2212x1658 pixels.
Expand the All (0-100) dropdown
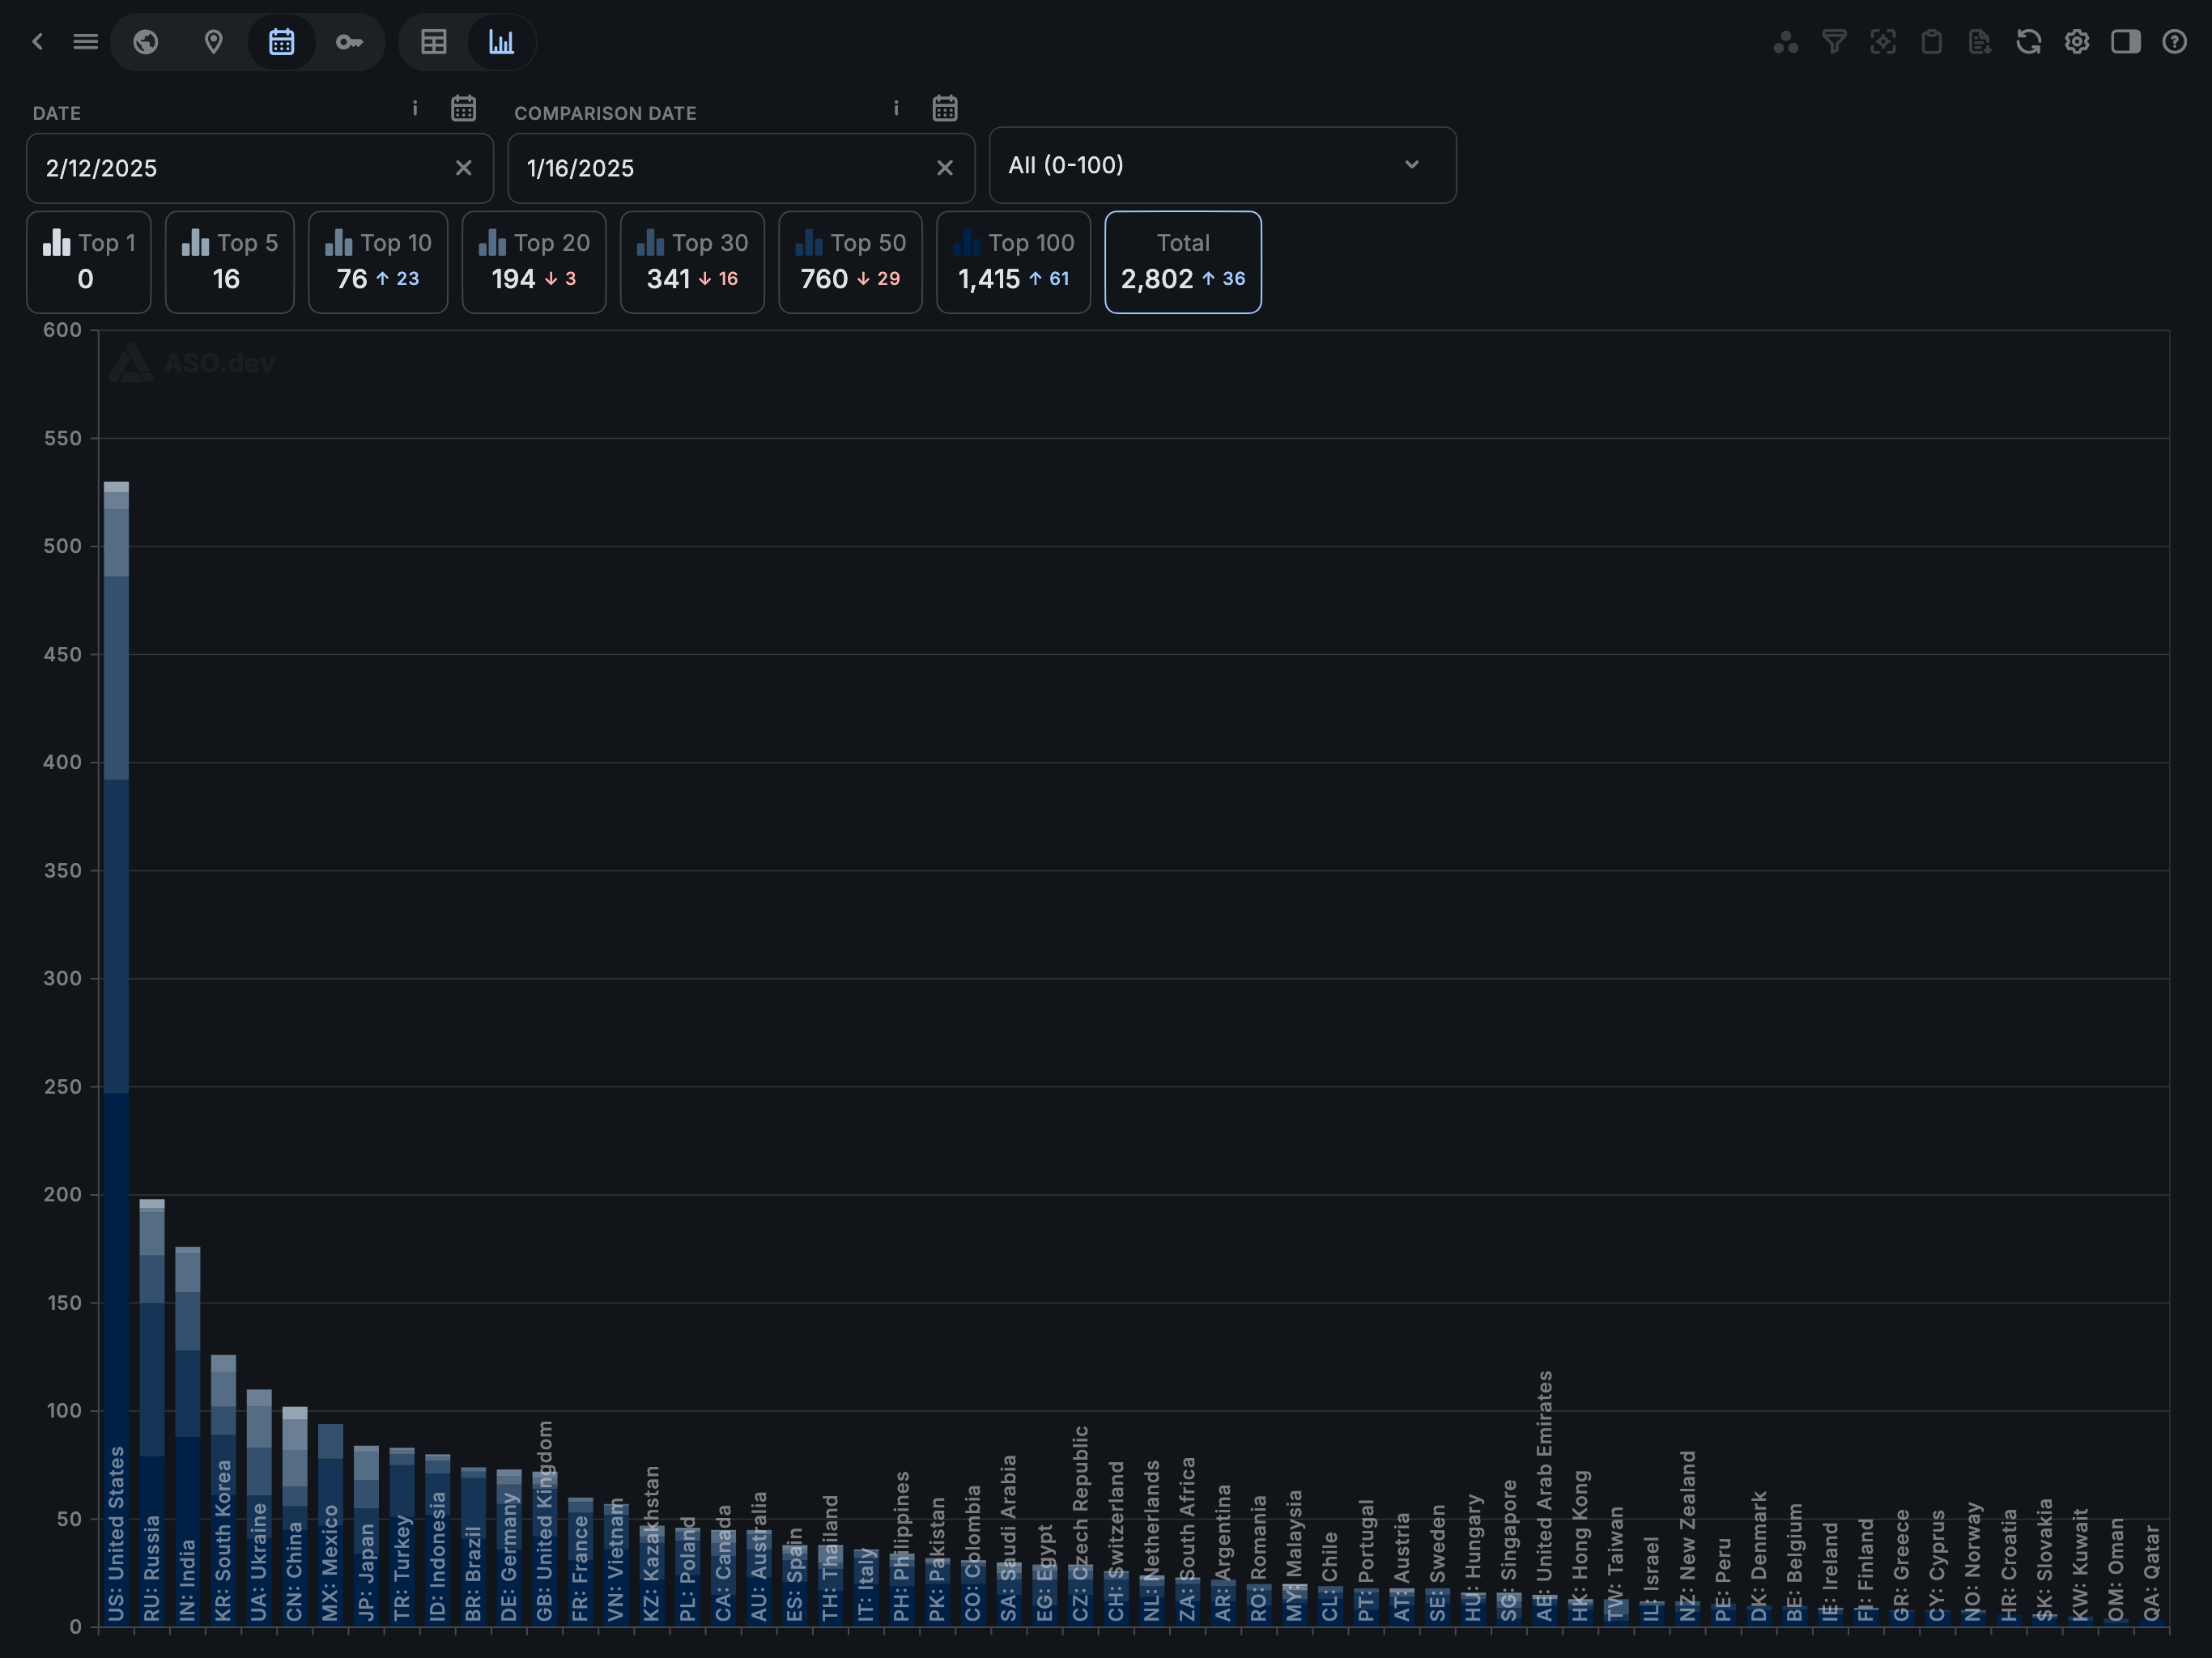tap(1222, 165)
